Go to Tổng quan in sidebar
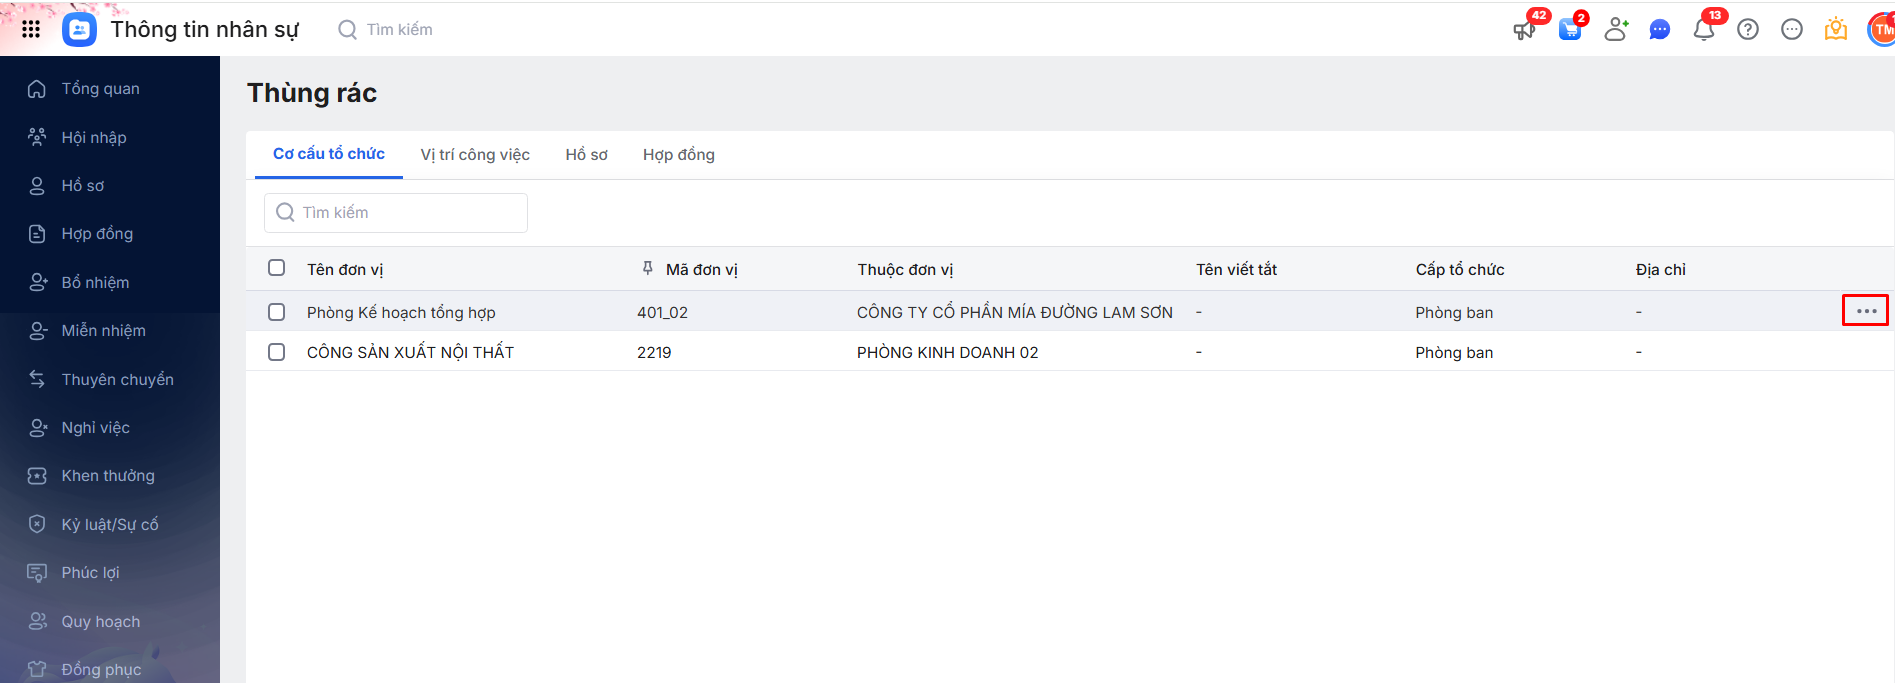 (x=100, y=89)
